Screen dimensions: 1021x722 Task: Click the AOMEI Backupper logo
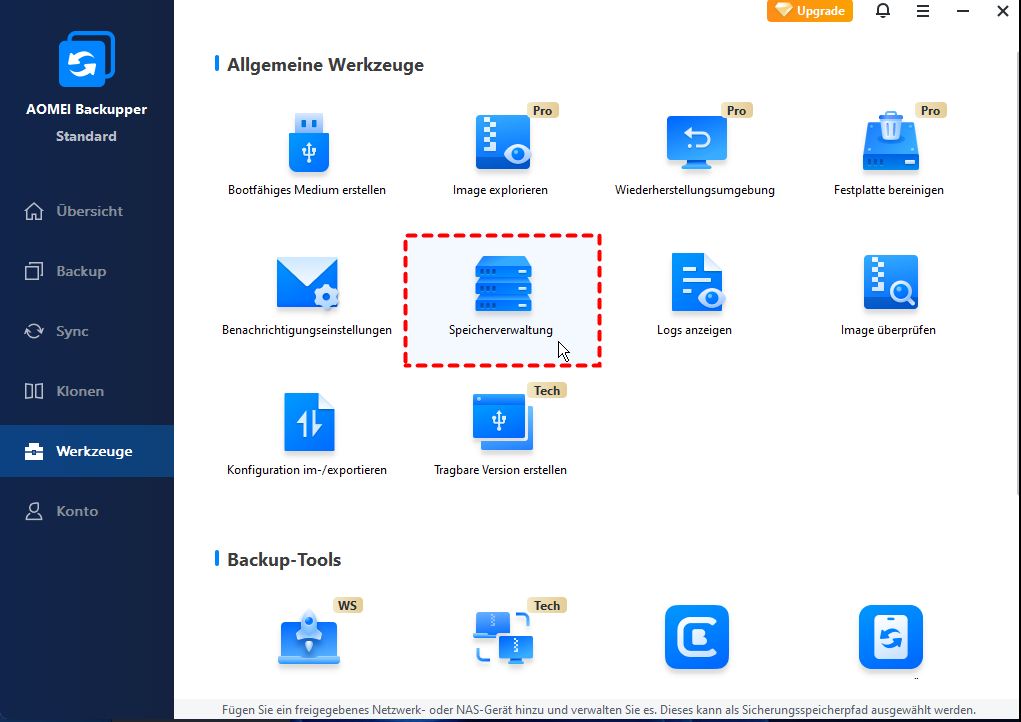[87, 59]
